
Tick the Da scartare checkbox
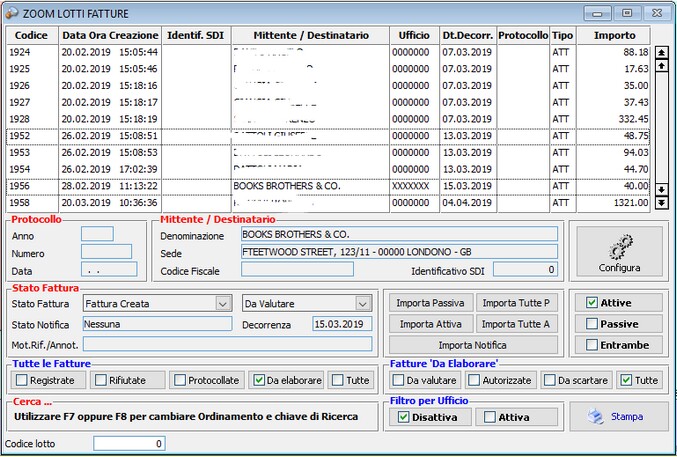pos(550,380)
